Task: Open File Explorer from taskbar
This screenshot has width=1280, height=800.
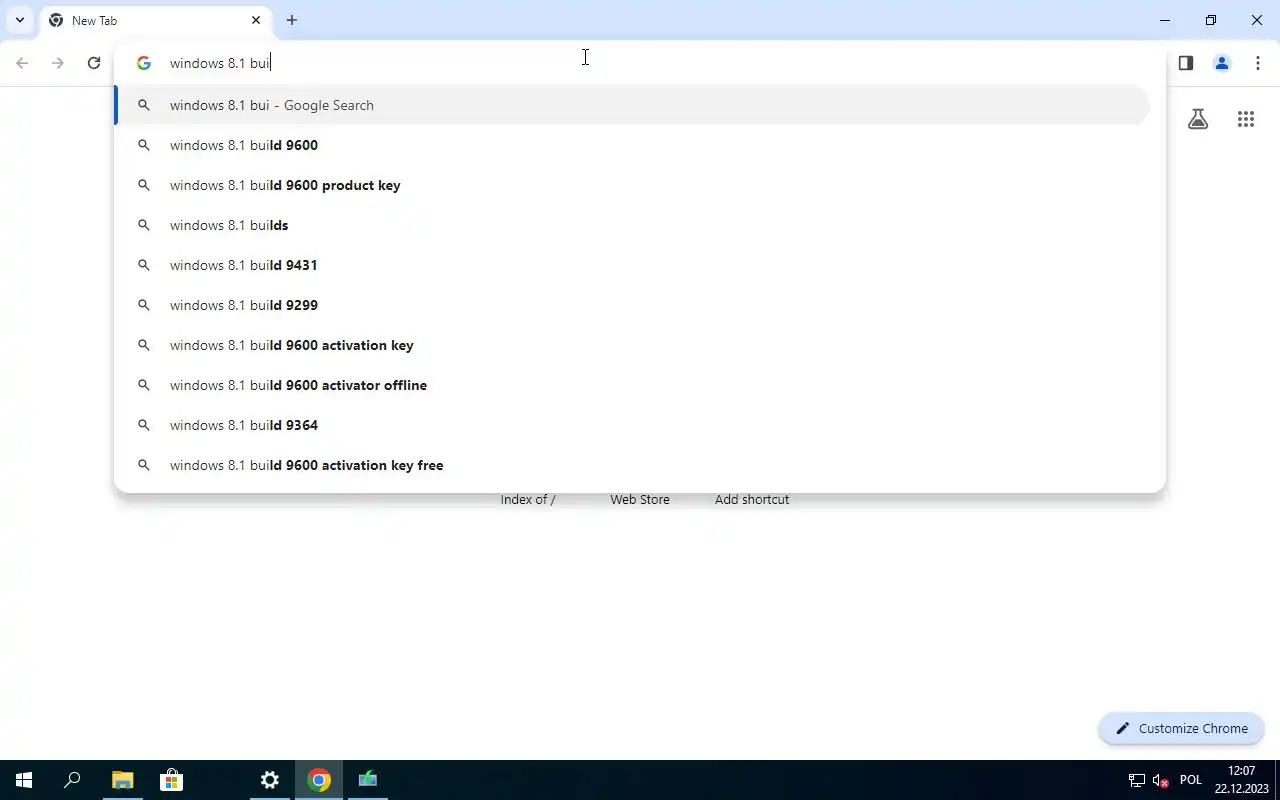Action: (122, 780)
